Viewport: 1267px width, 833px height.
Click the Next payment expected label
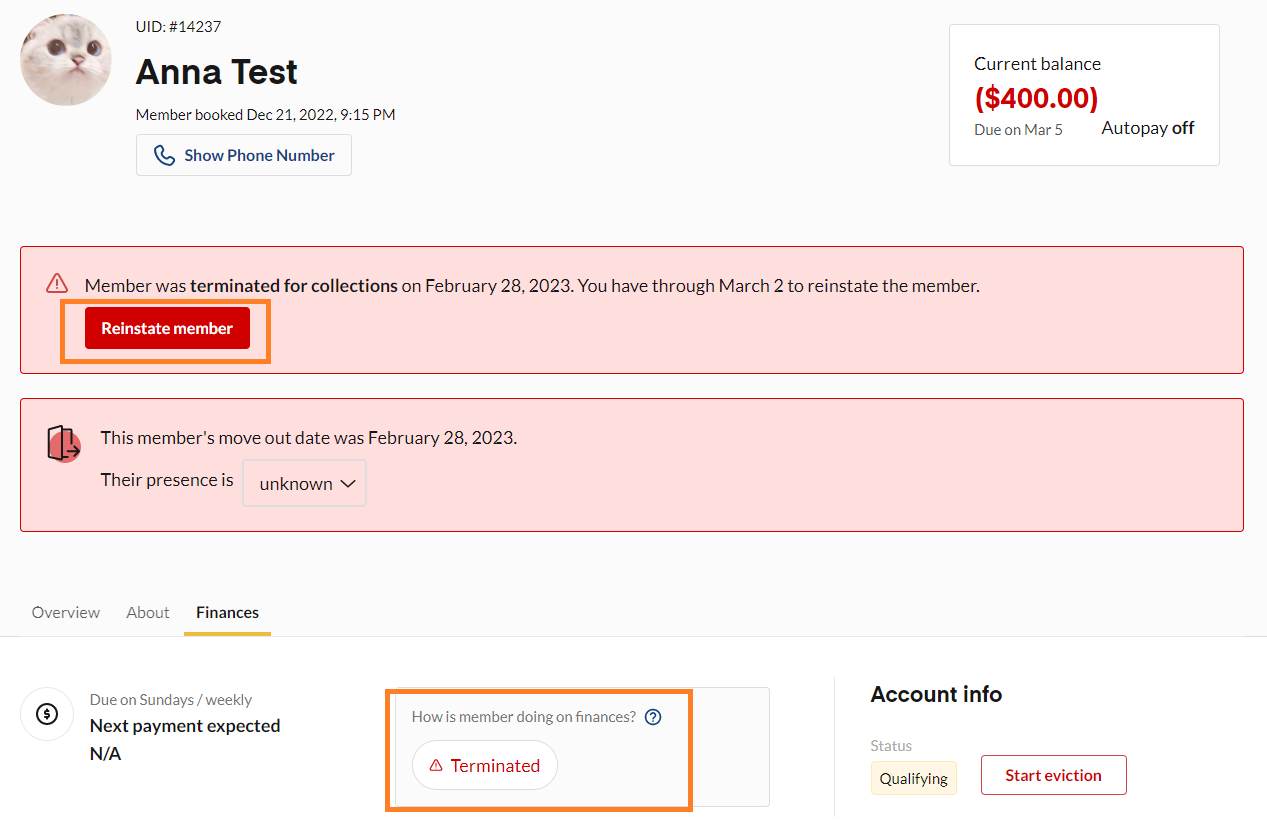coord(185,726)
